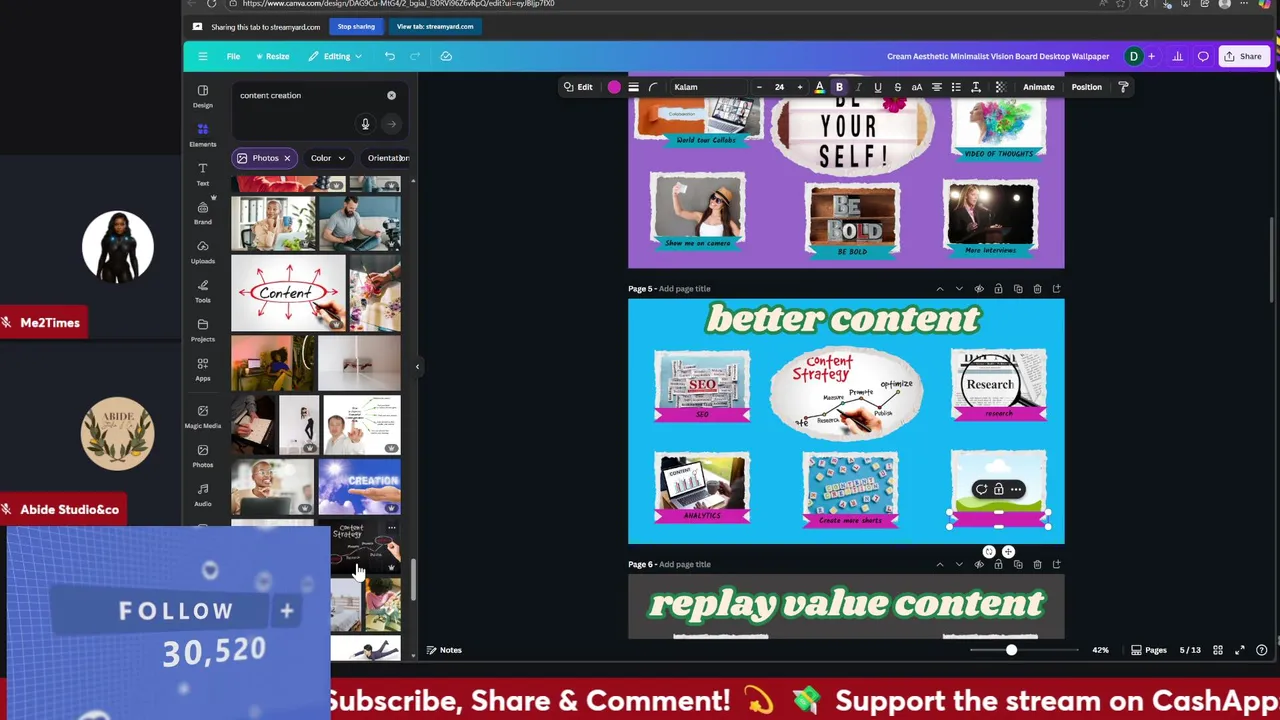Open the Elements panel in sidebar
This screenshot has height=720, width=1280.
[x=203, y=135]
